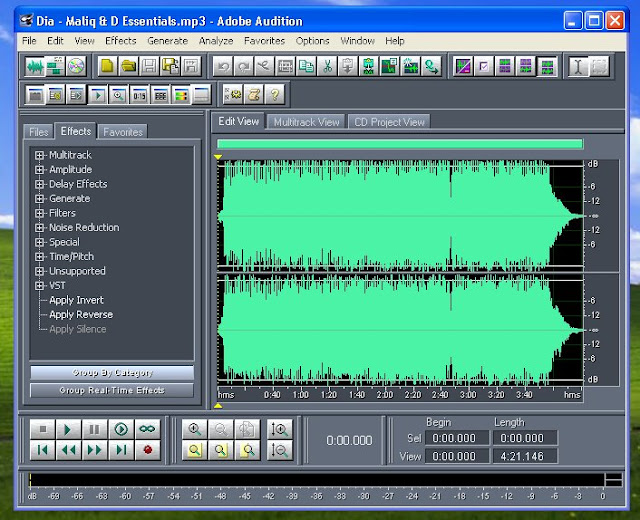Open the Favorites menu
This screenshot has width=640, height=520.
coord(264,41)
